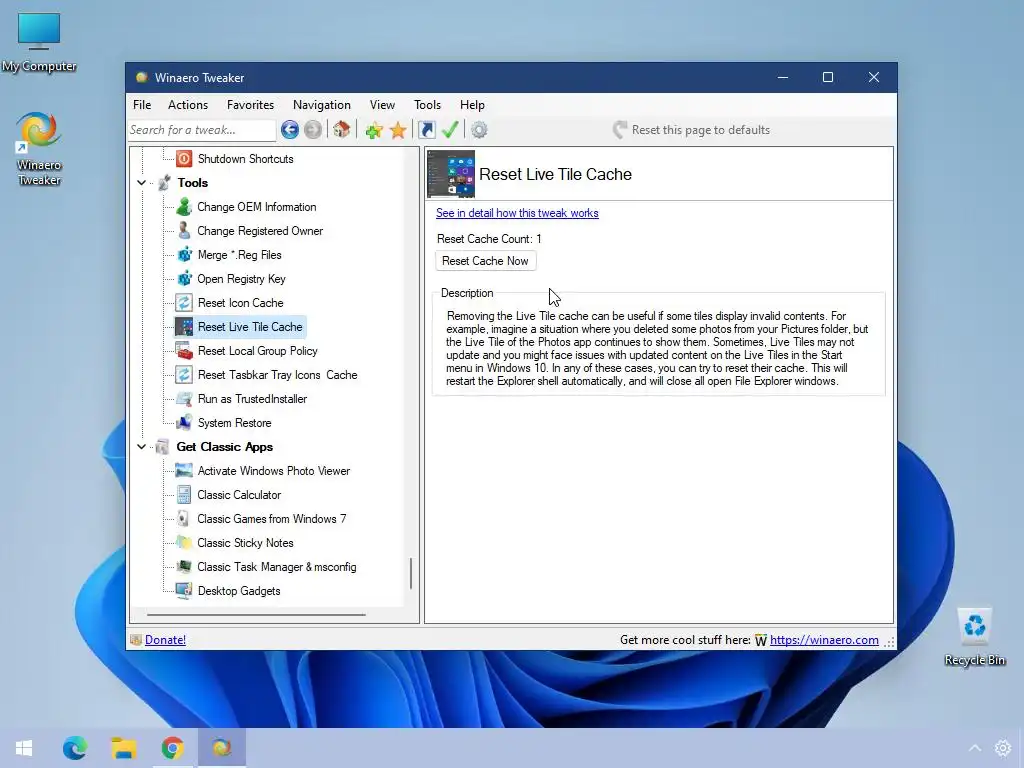Open the Help menu
The width and height of the screenshot is (1024, 768).
472,105
